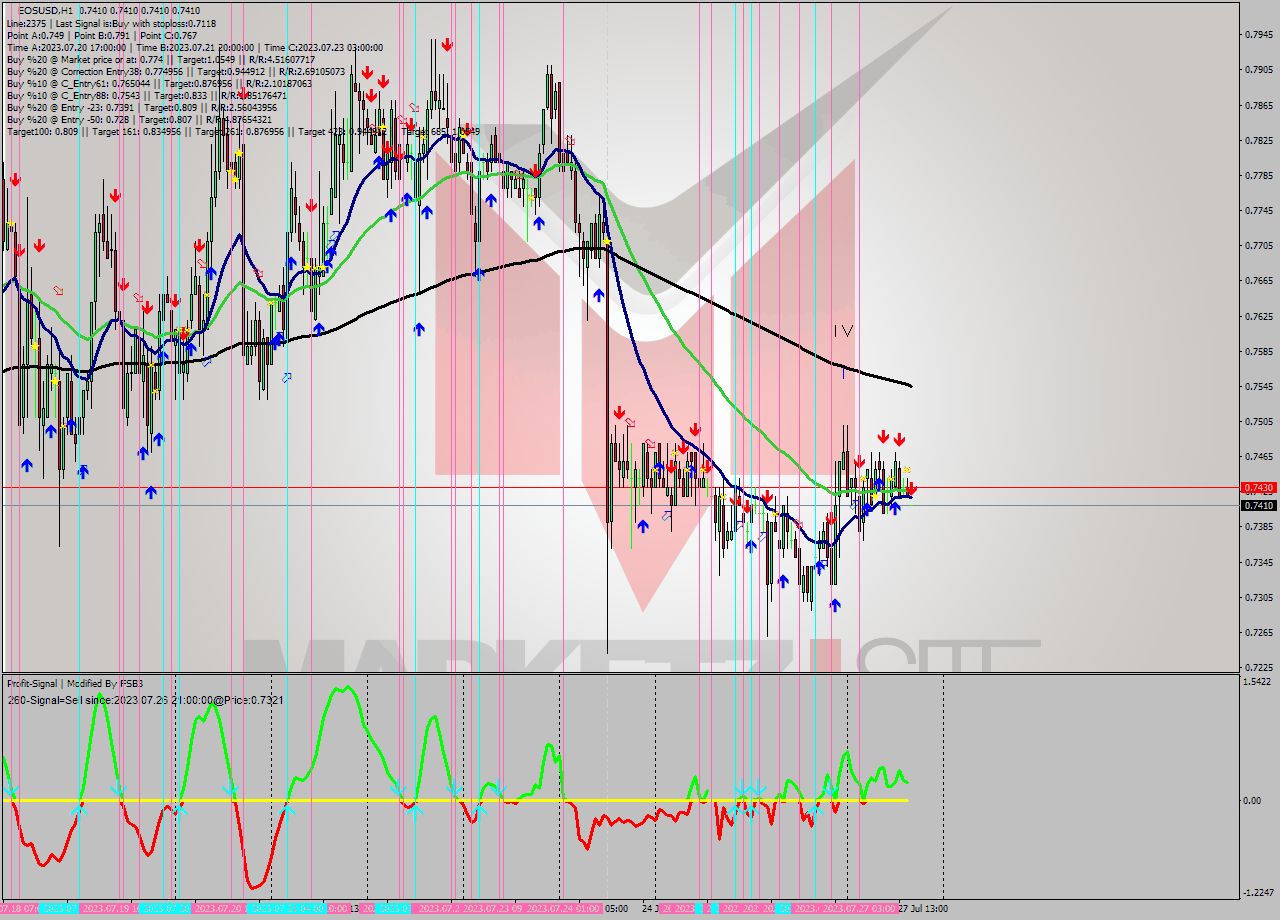Click the 'Profit-Signal | Modified By FSB3' indicator label
This screenshot has width=1280, height=920.
[75, 683]
